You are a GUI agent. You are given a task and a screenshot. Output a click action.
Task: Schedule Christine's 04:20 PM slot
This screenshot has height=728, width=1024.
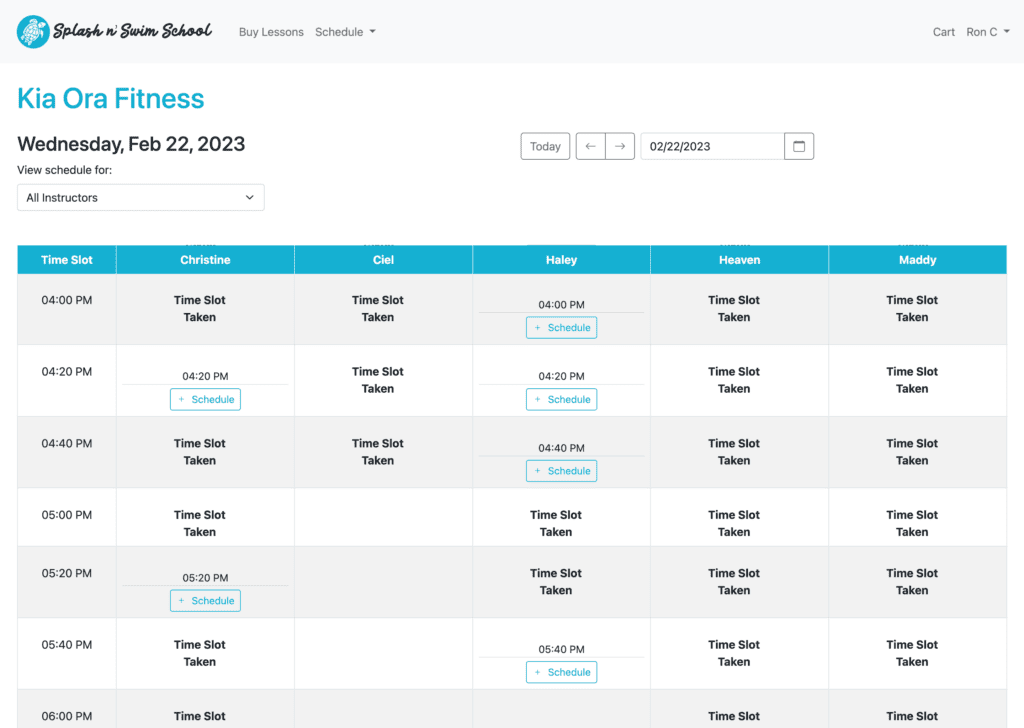pyautogui.click(x=205, y=399)
